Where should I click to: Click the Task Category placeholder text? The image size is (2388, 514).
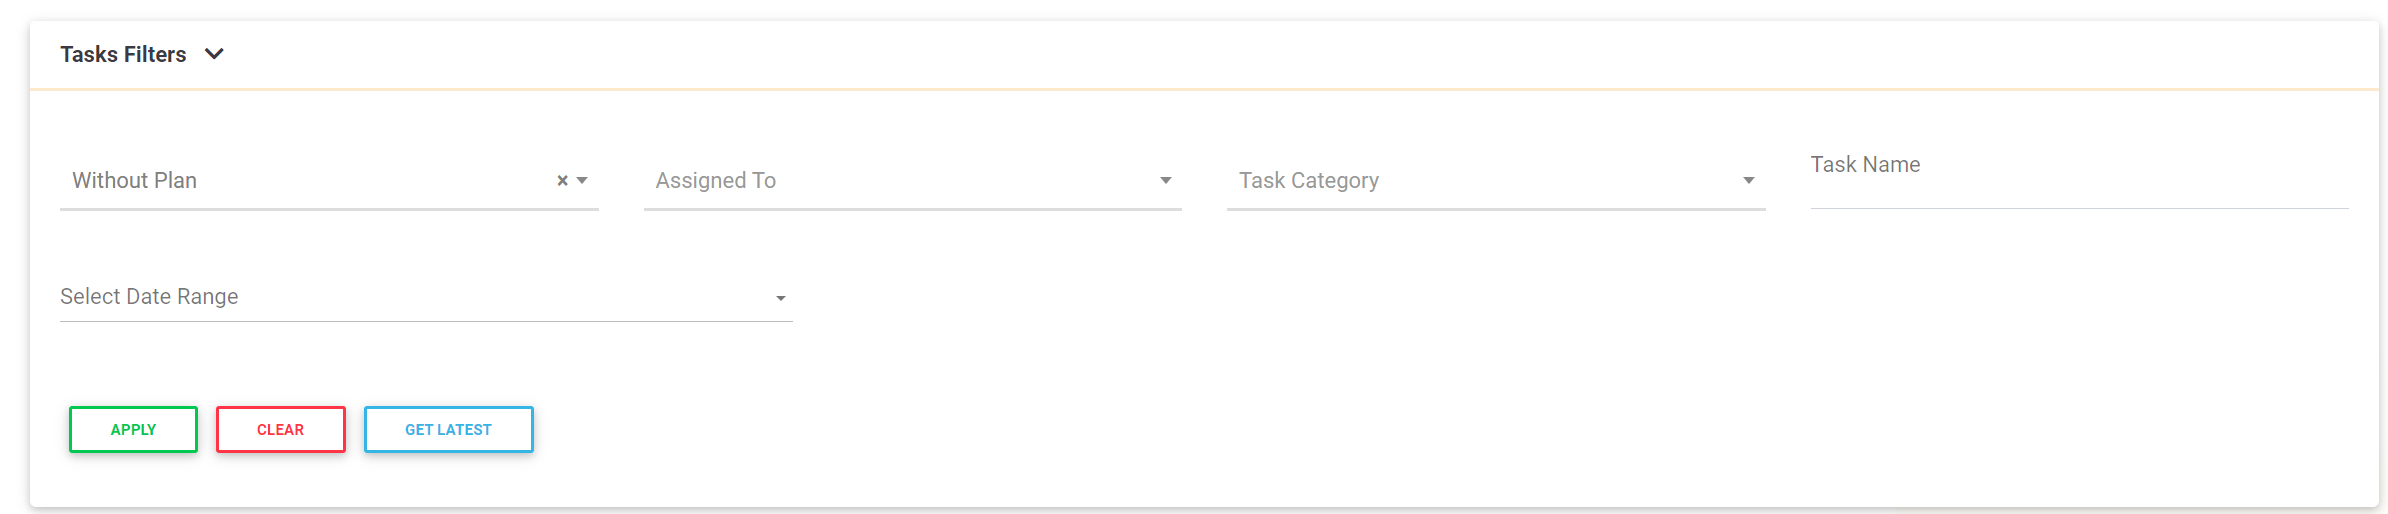pyautogui.click(x=1308, y=181)
